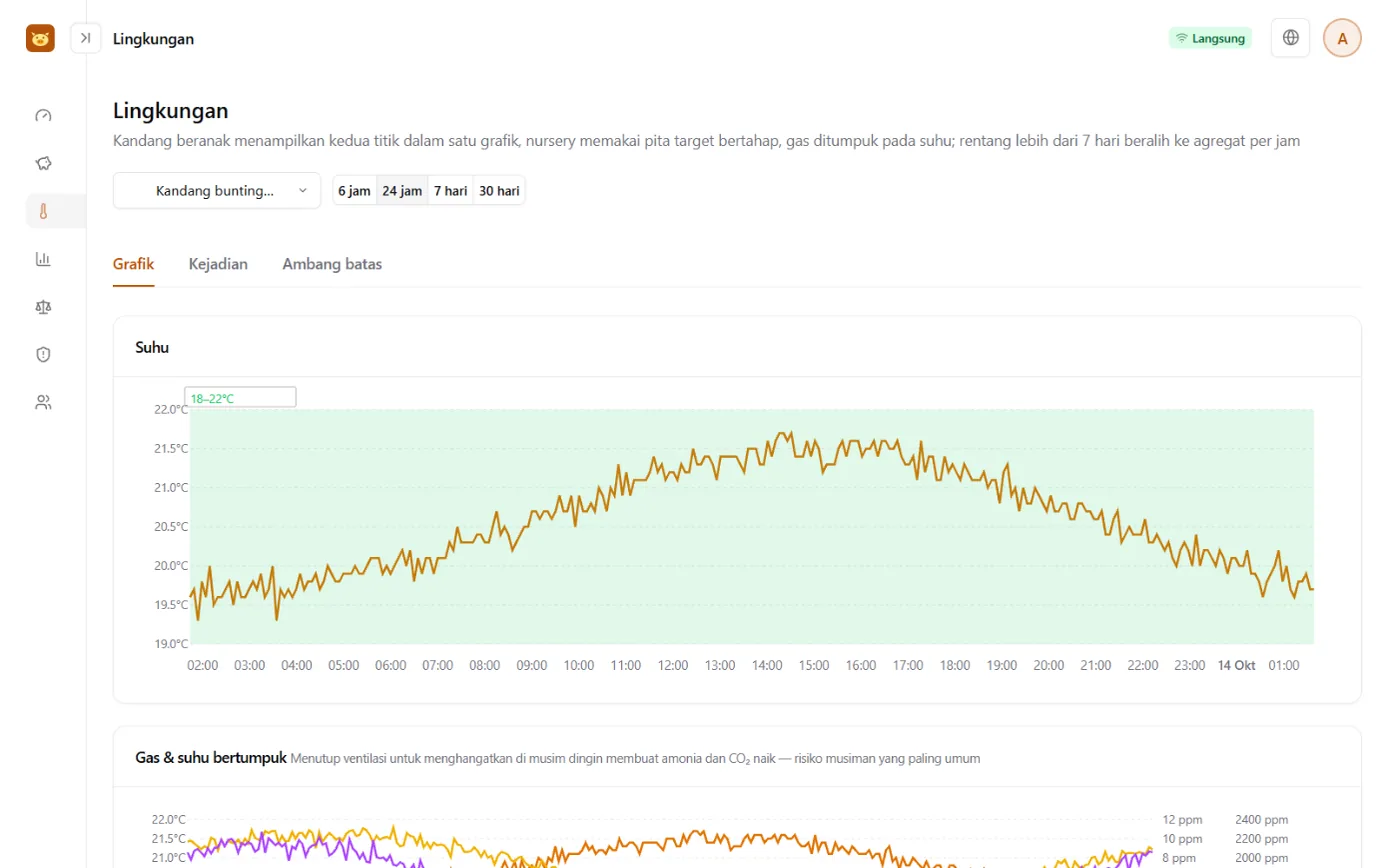Screen dimensions: 1388x868
Task: Click the 20.5°C y-axis label
Action: [170, 527]
